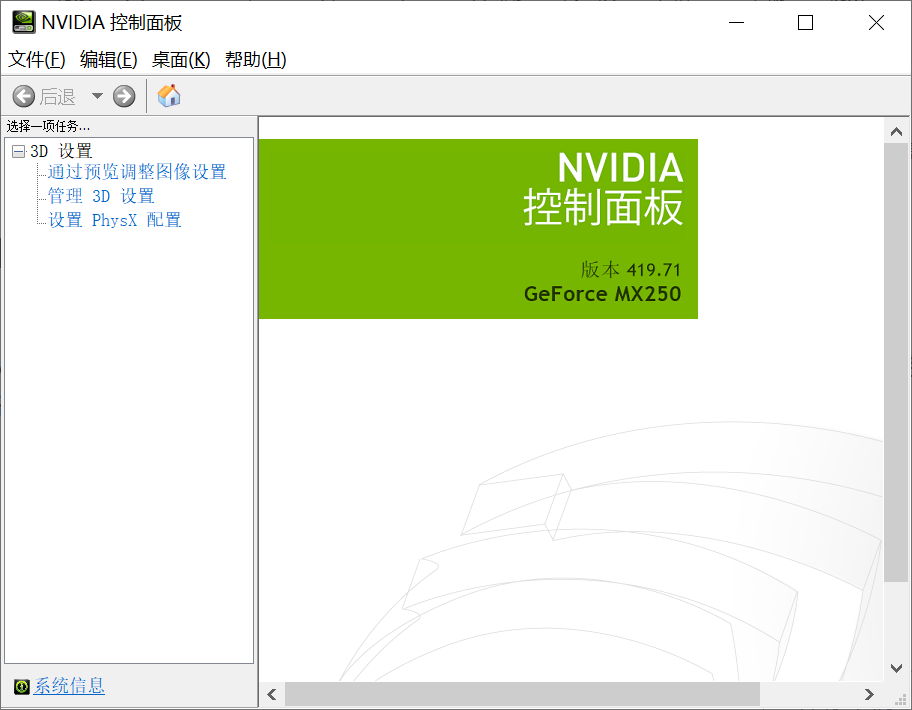Click the horizontal scrollbar left arrow
The image size is (912, 710).
(272, 694)
